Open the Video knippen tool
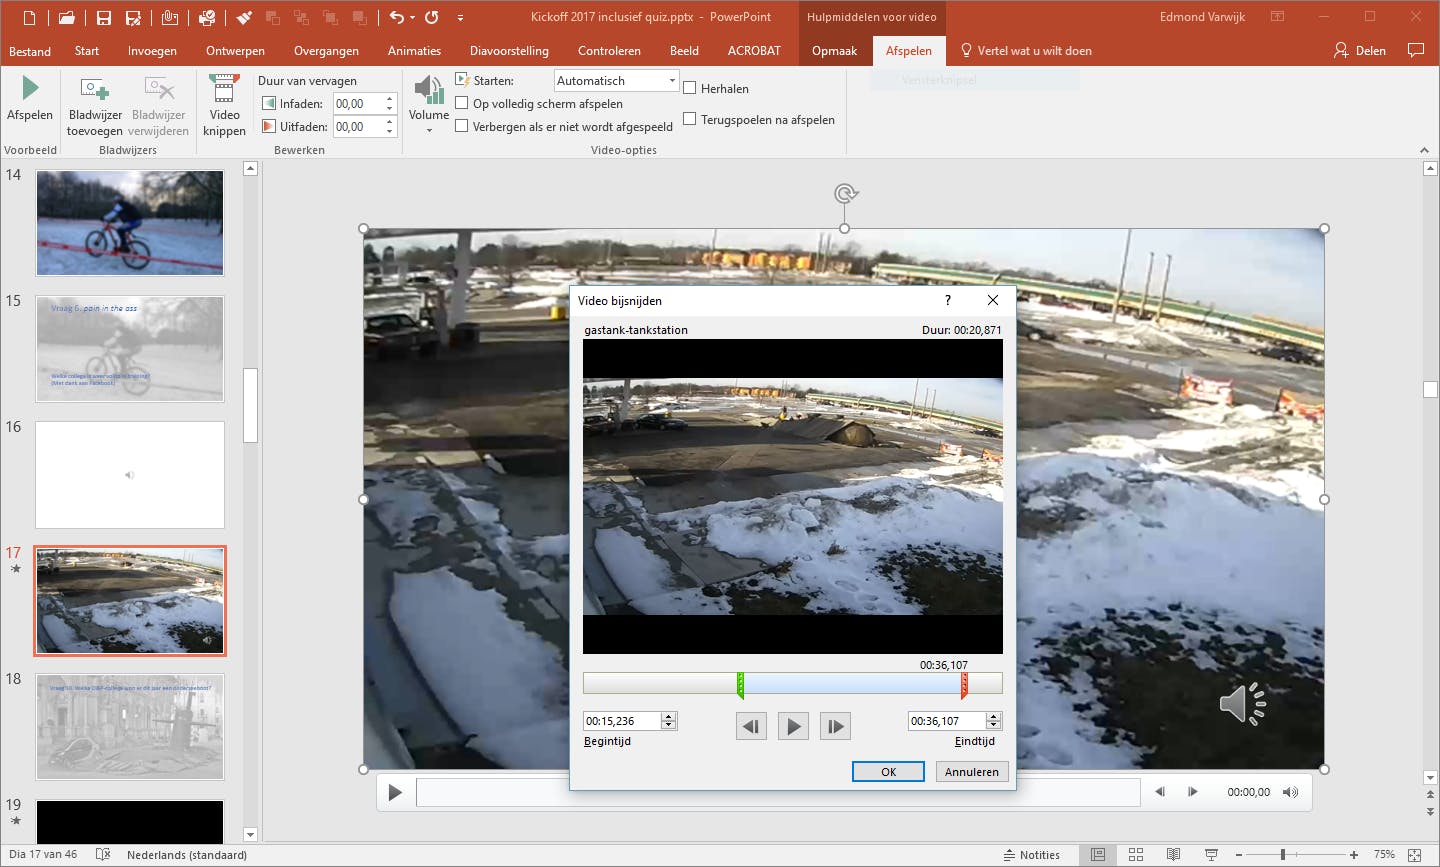Viewport: 1440px width, 867px height. tap(224, 90)
